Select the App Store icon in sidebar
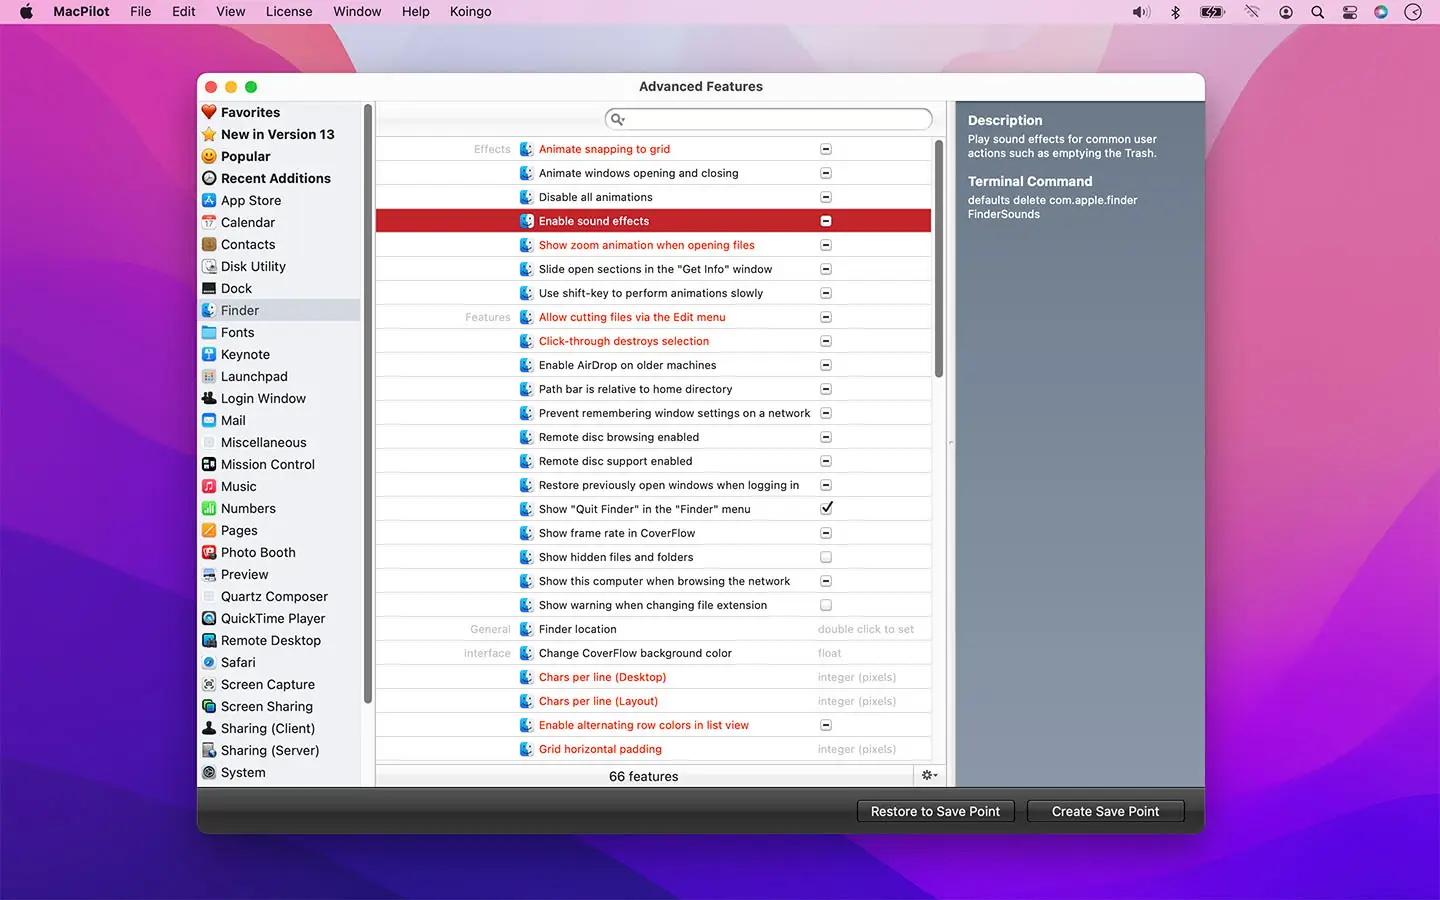 tap(209, 200)
